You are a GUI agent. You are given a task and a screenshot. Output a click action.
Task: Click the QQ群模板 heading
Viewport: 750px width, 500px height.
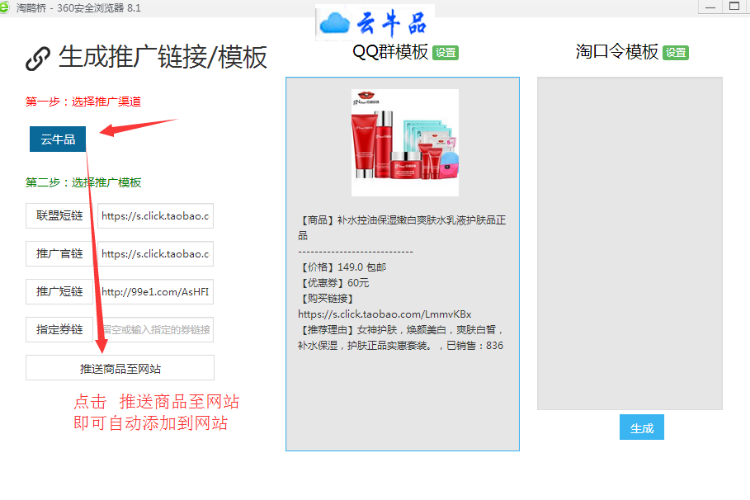click(390, 52)
